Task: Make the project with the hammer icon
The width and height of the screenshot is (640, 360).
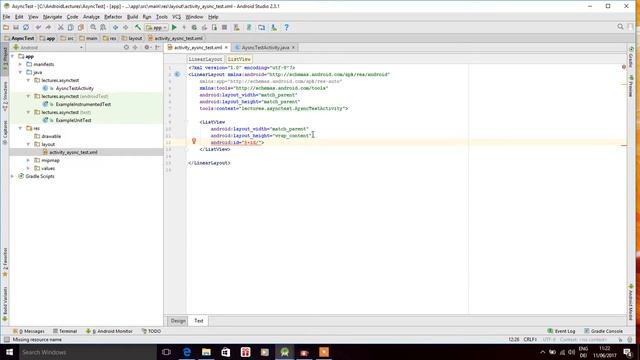Action: [x=138, y=27]
